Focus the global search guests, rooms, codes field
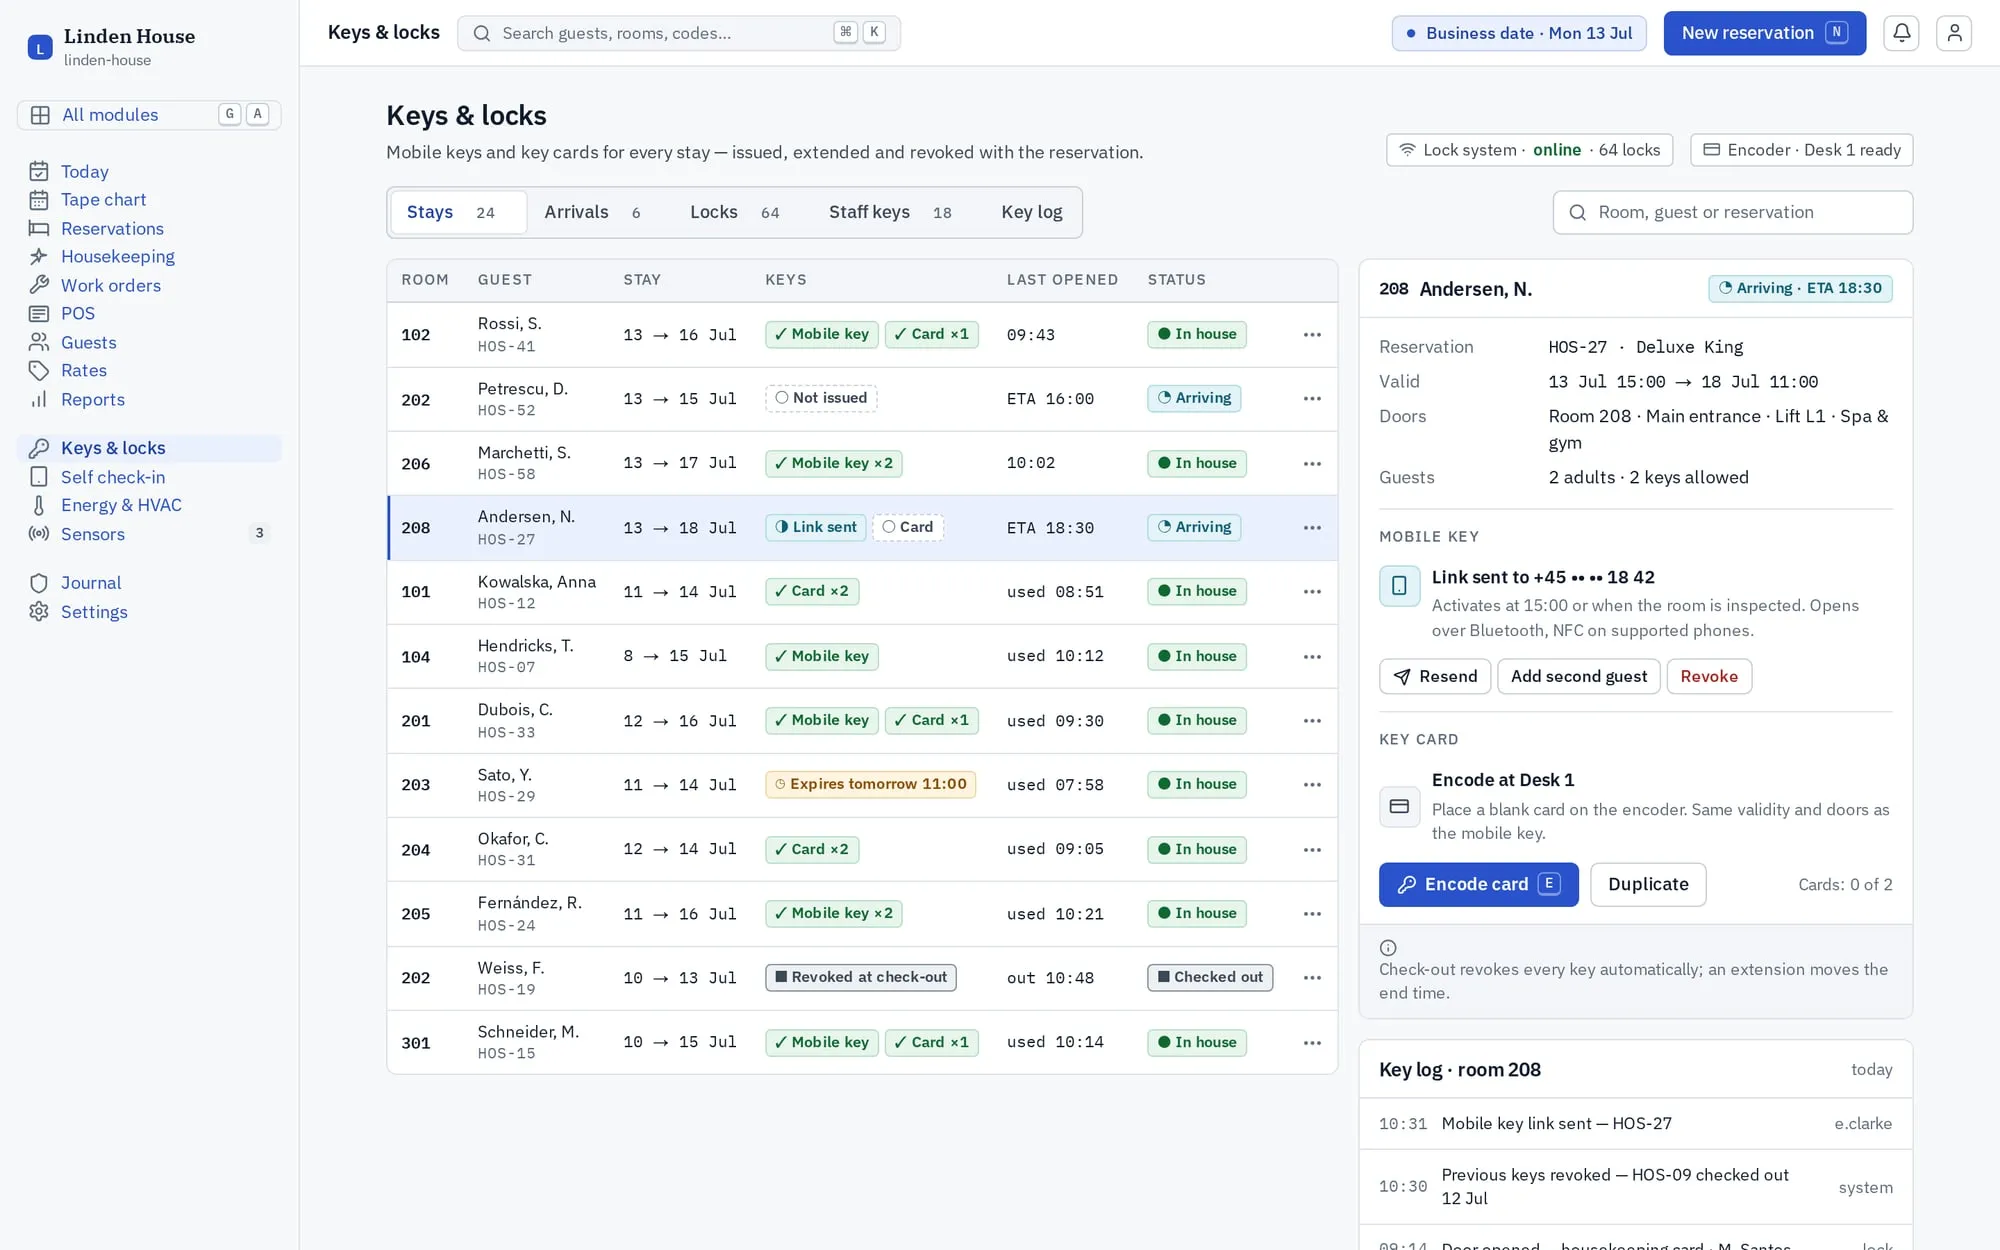 (x=679, y=33)
